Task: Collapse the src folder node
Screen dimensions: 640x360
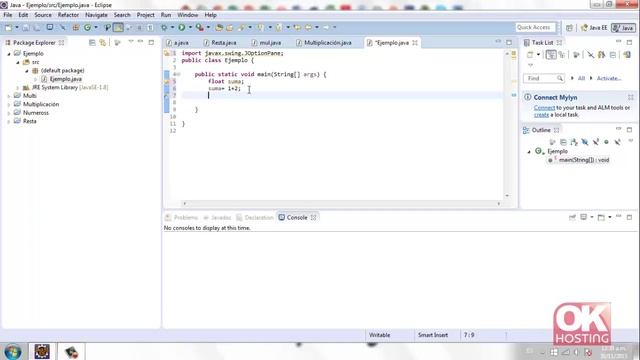Action: point(18,62)
